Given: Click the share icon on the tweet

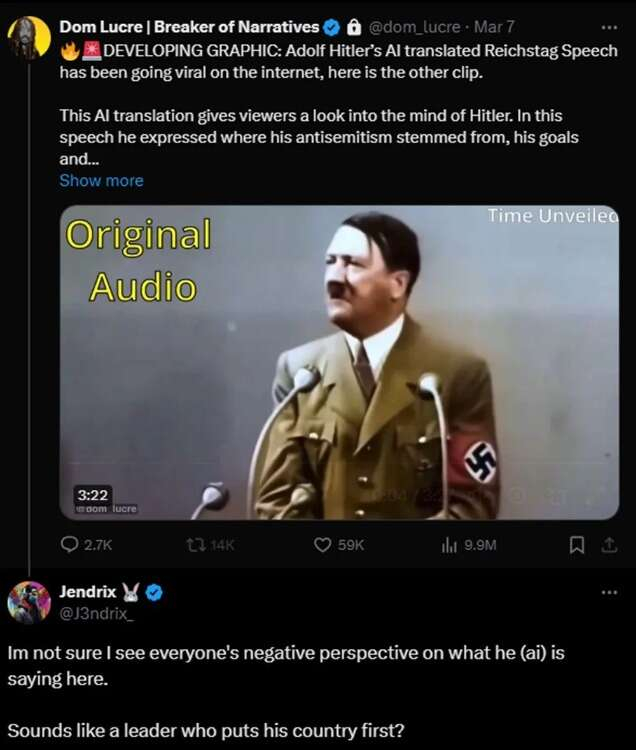Looking at the screenshot, I should click(x=609, y=545).
